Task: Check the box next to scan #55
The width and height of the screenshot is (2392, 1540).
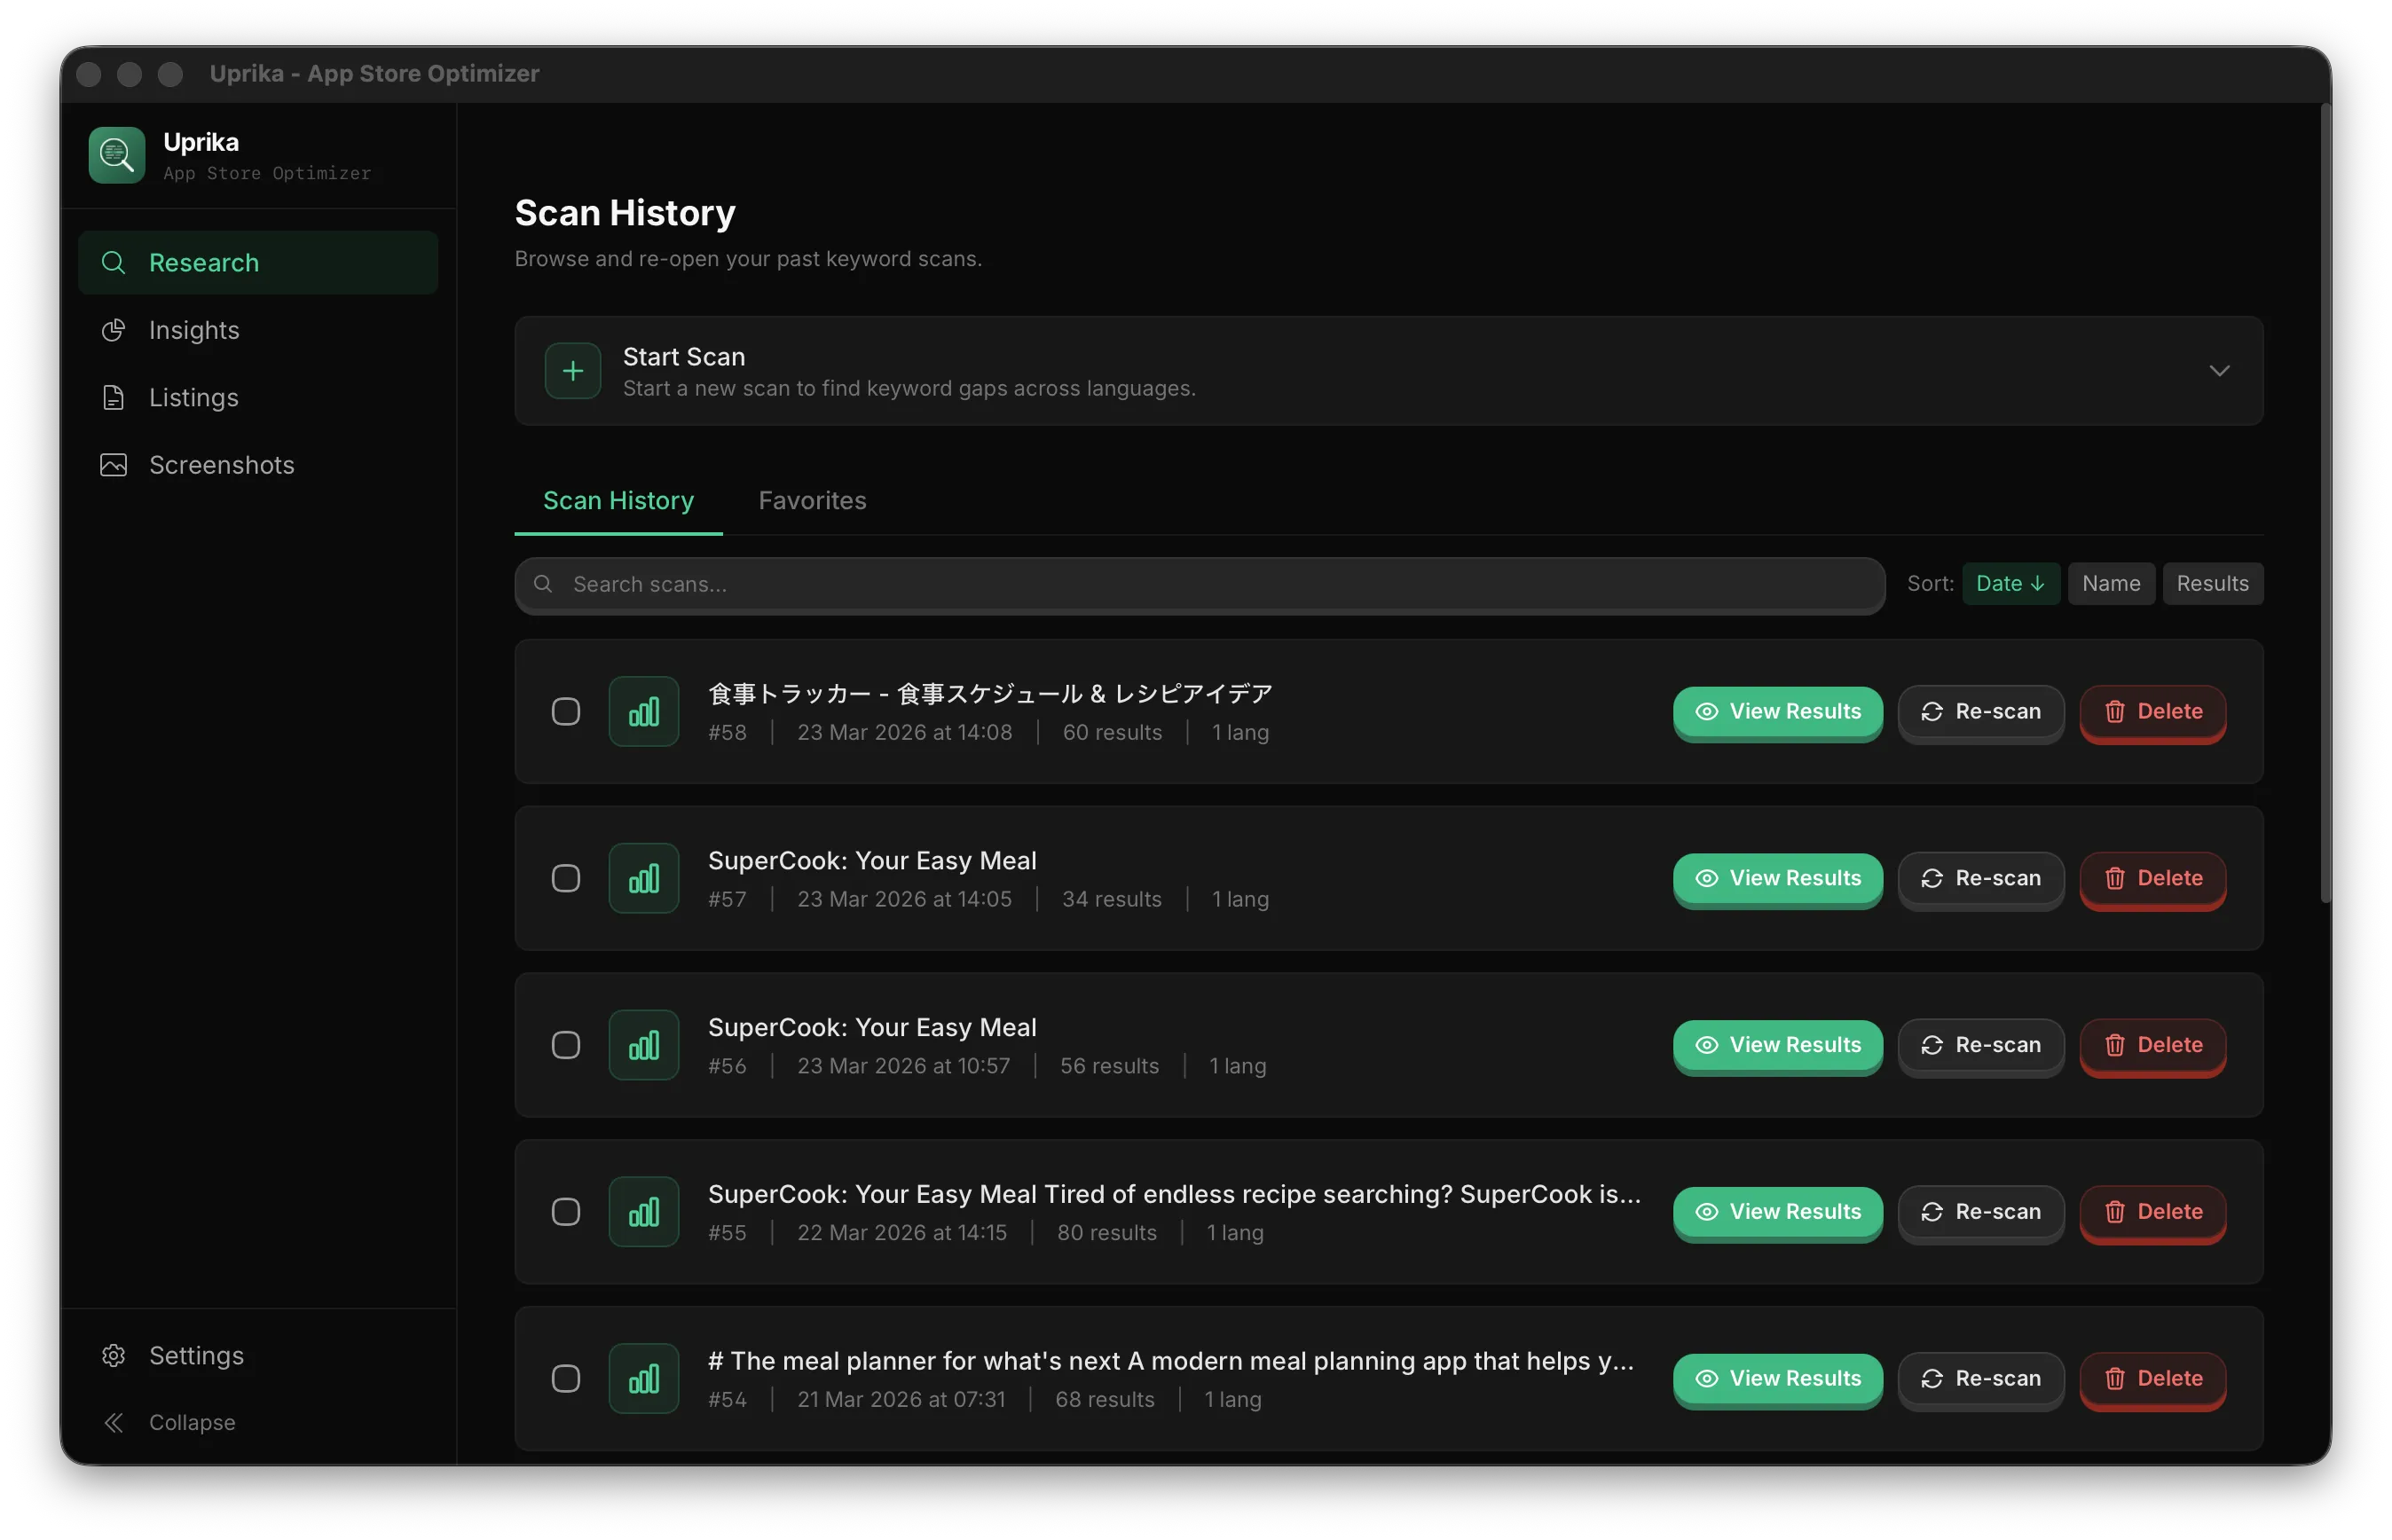Action: pos(566,1212)
